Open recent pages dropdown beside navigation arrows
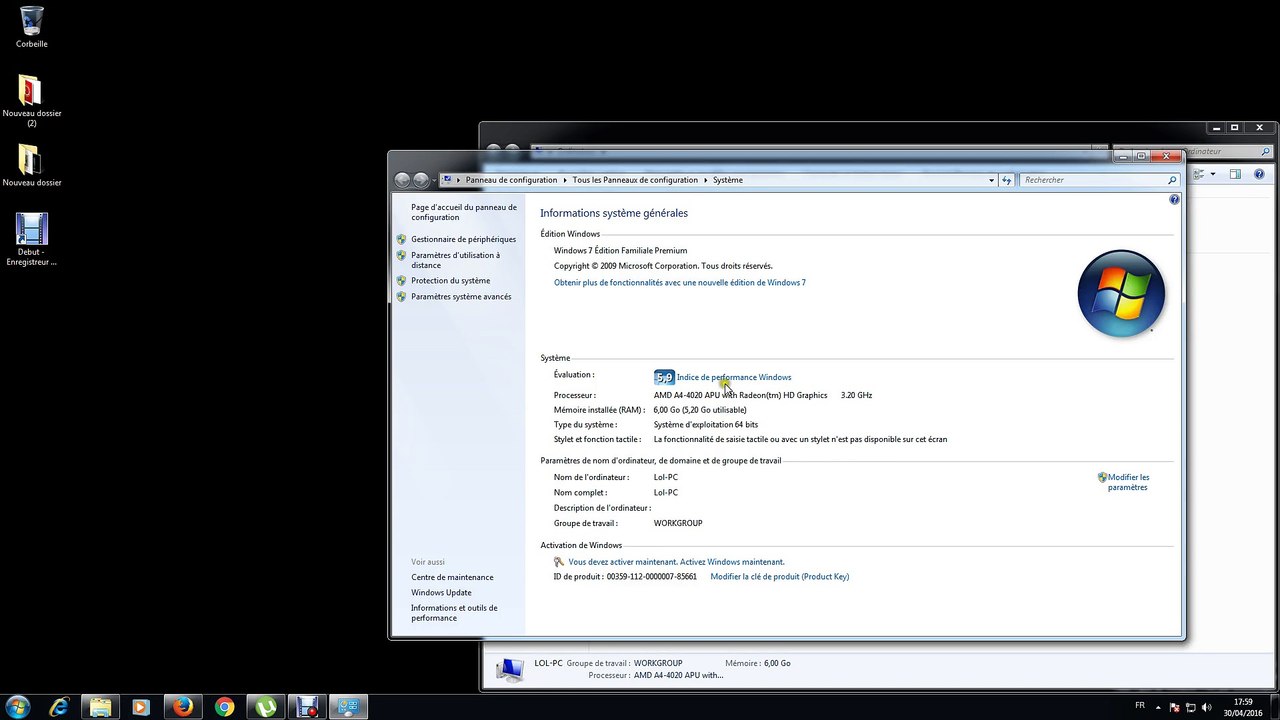The height and width of the screenshot is (720, 1280). click(434, 181)
